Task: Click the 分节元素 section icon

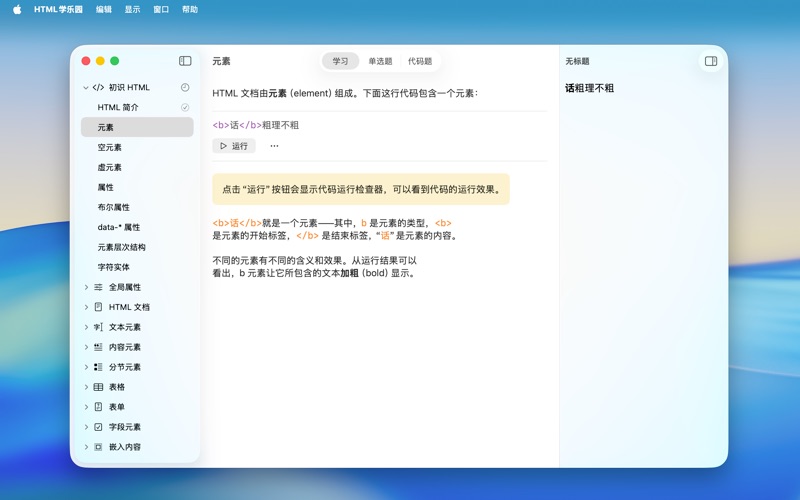Action: click(98, 367)
